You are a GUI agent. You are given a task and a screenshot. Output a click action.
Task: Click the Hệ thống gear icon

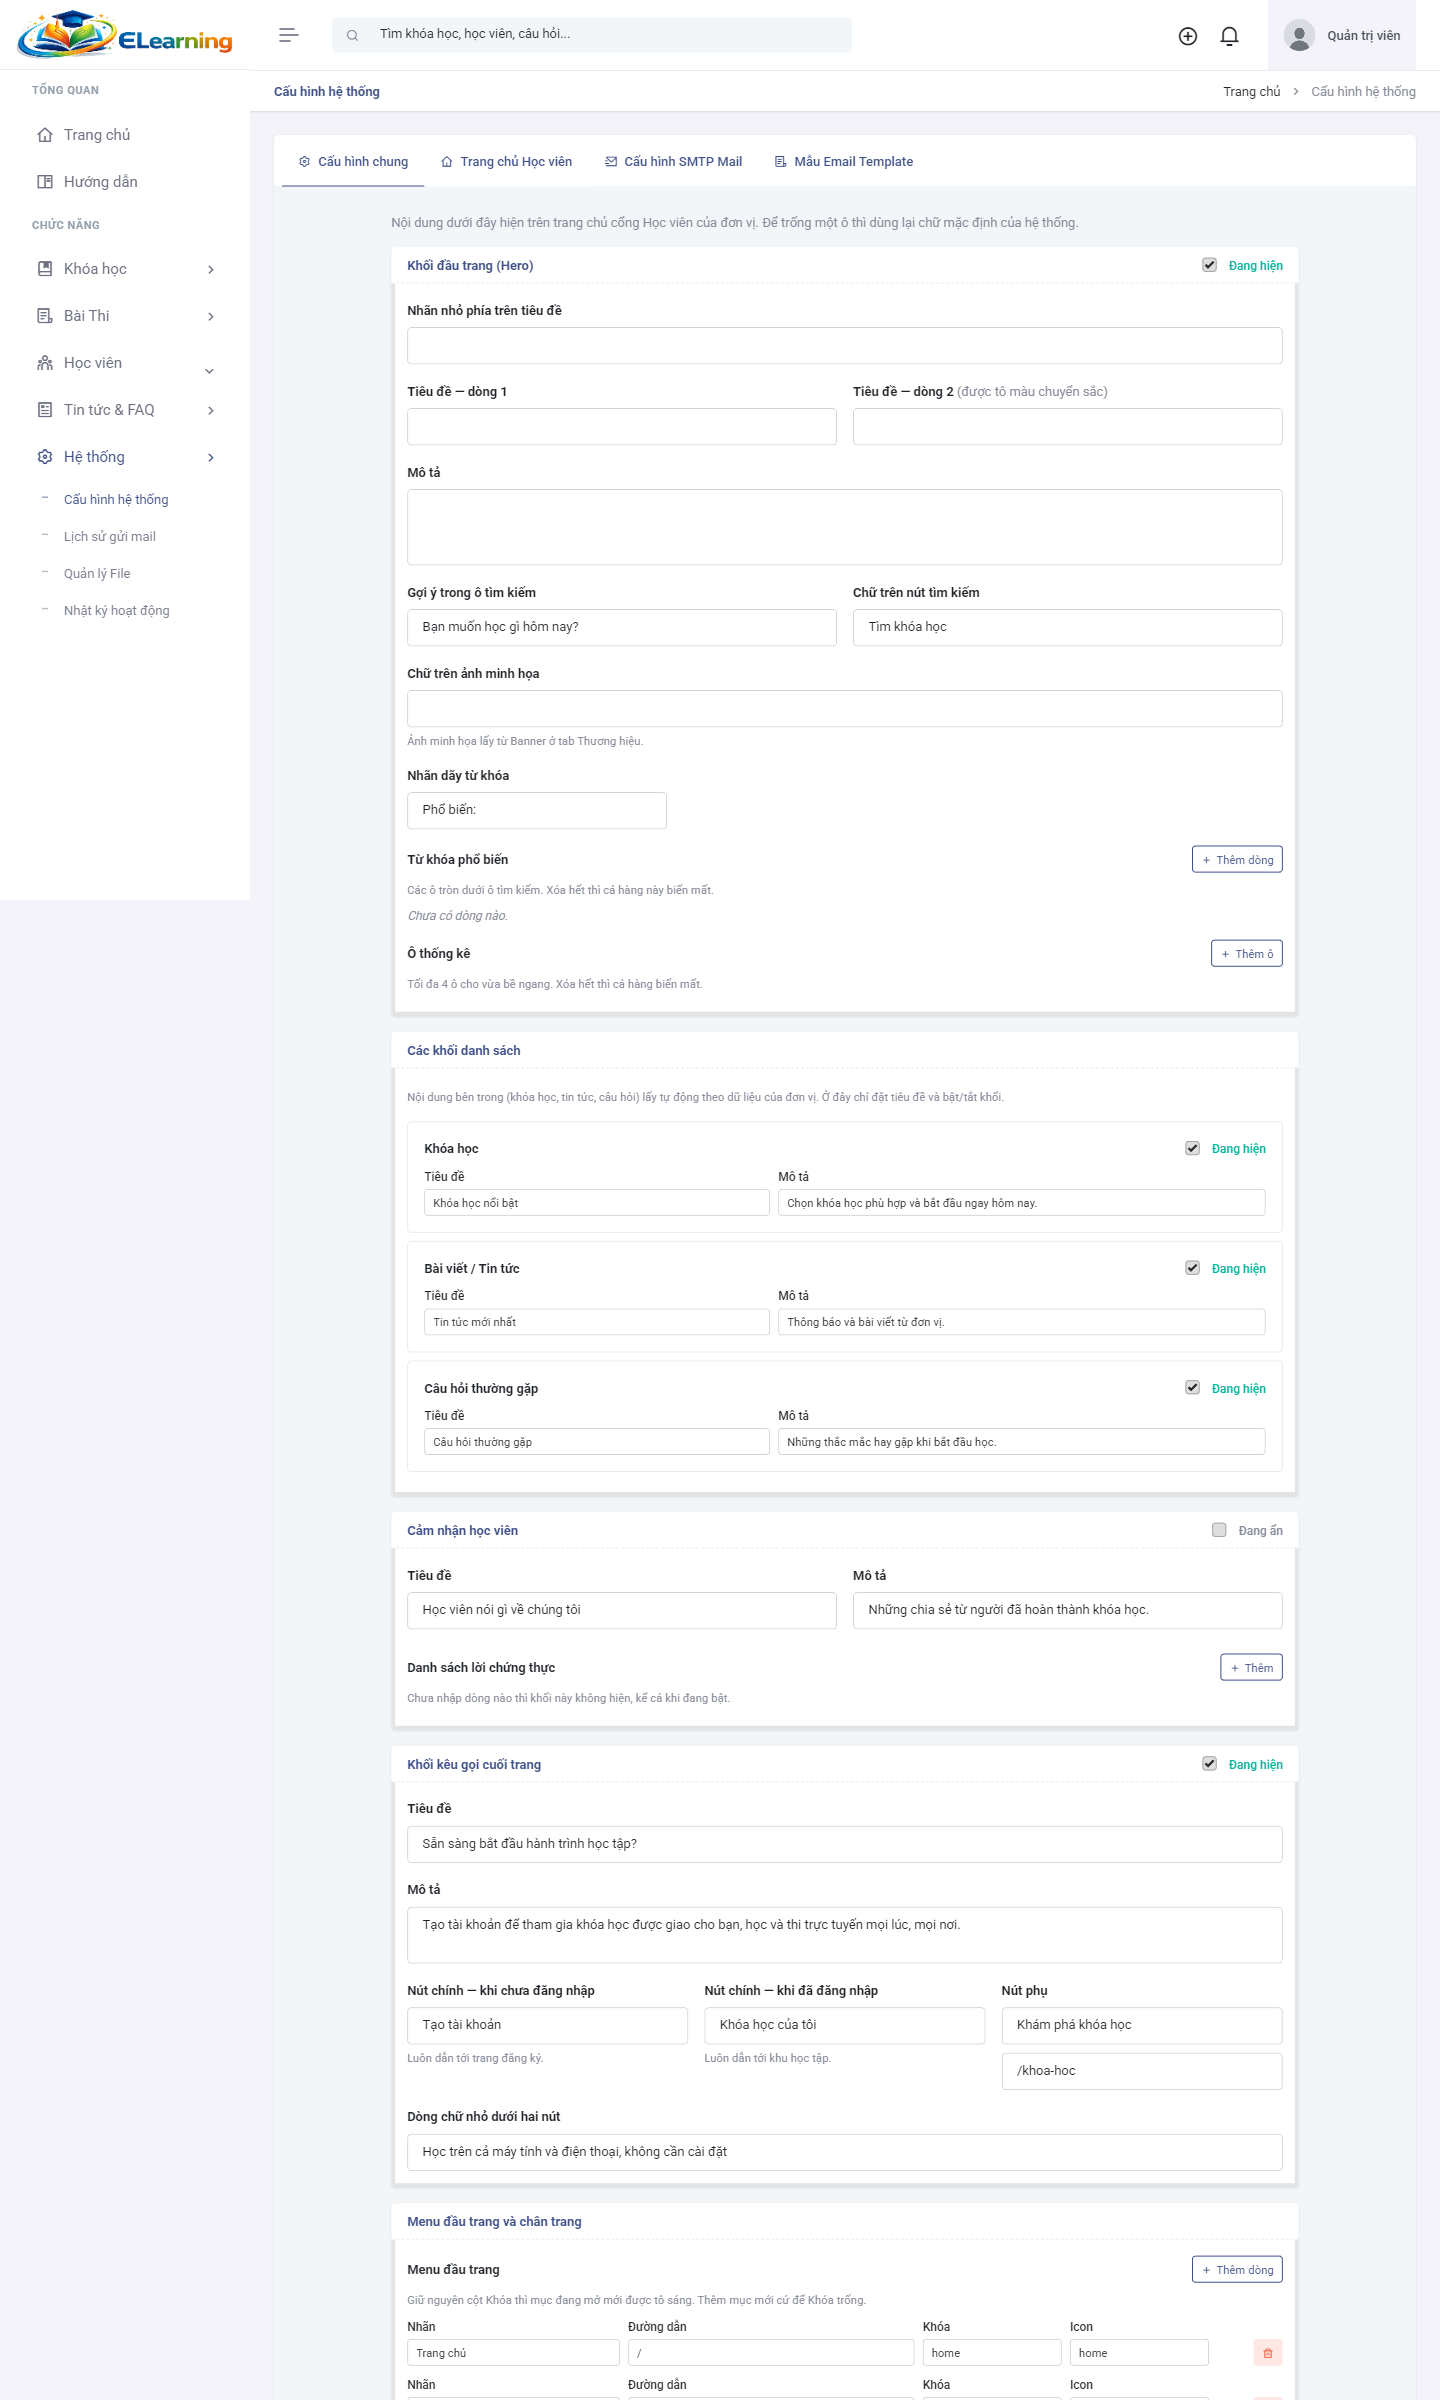point(45,457)
